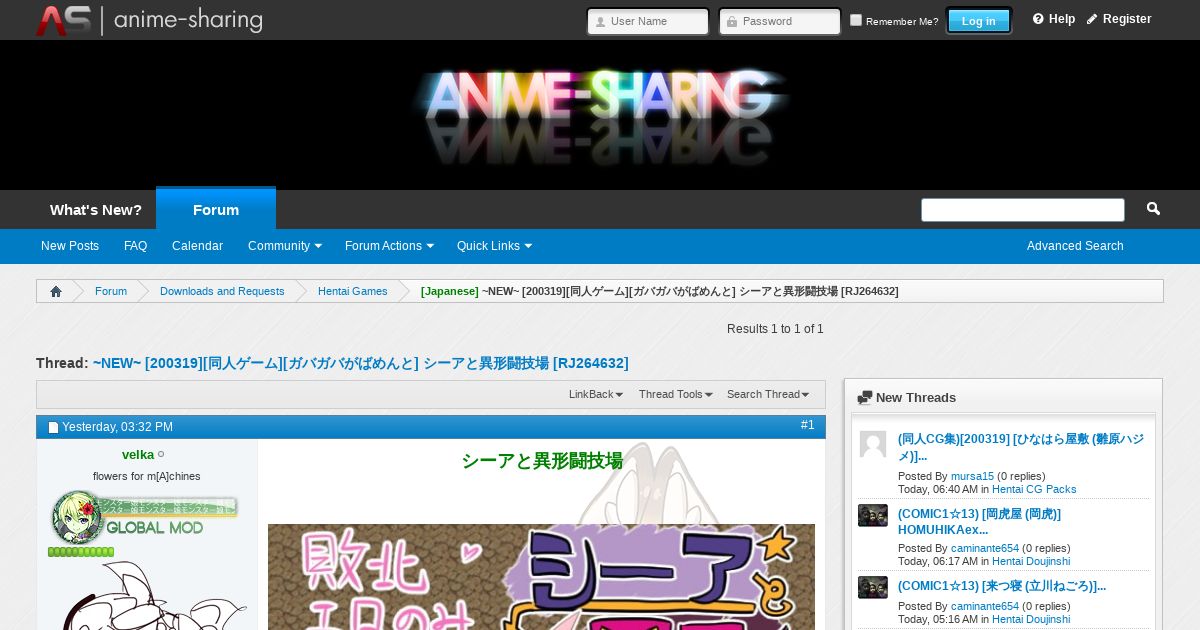Viewport: 1200px width, 630px height.
Task: Click the [Japanese] prefix in breadcrumb
Action: (x=450, y=291)
